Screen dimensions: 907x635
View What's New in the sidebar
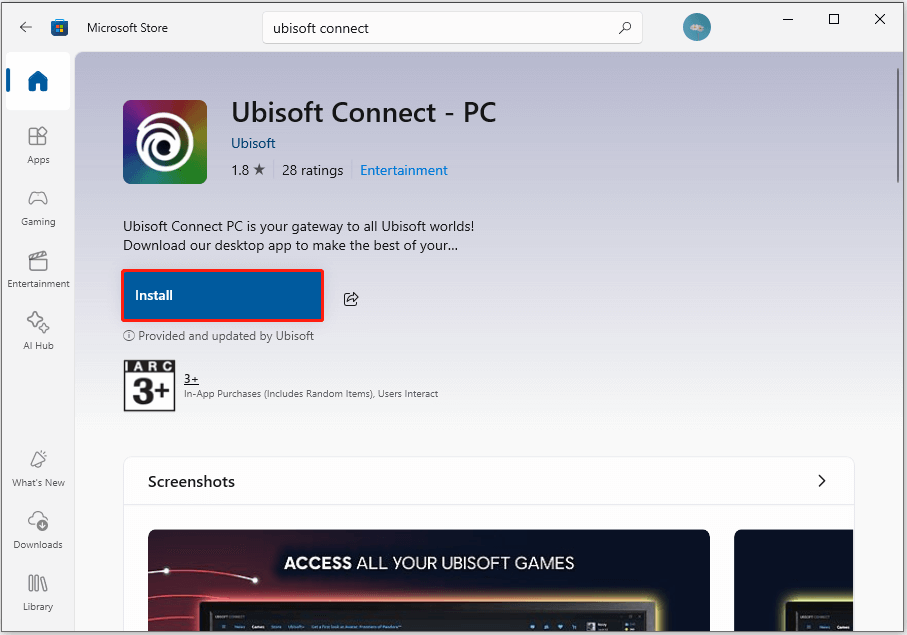[37, 468]
